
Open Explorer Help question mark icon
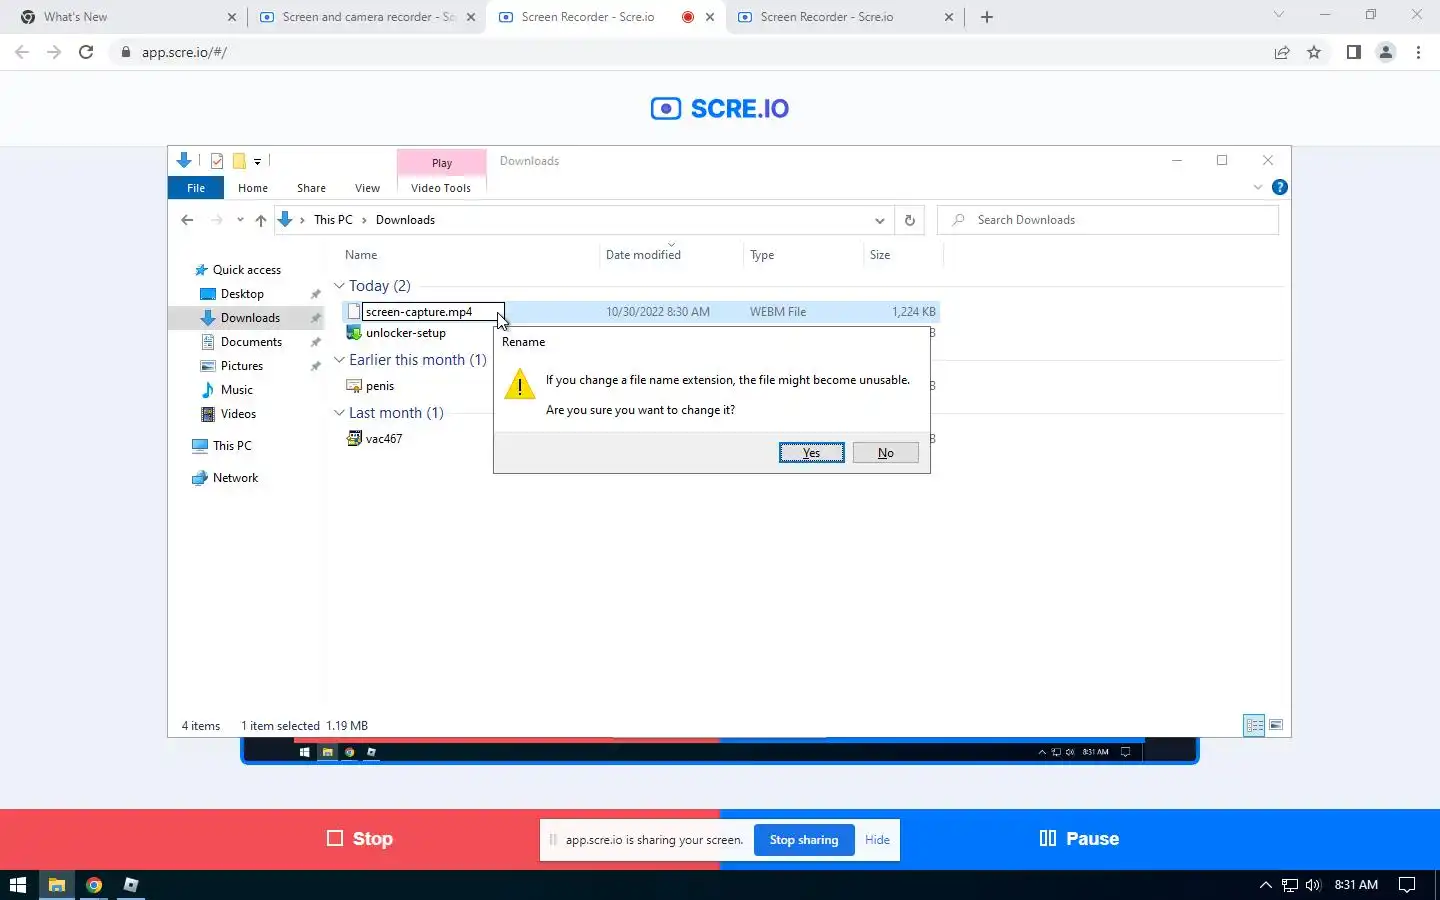coord(1279,188)
